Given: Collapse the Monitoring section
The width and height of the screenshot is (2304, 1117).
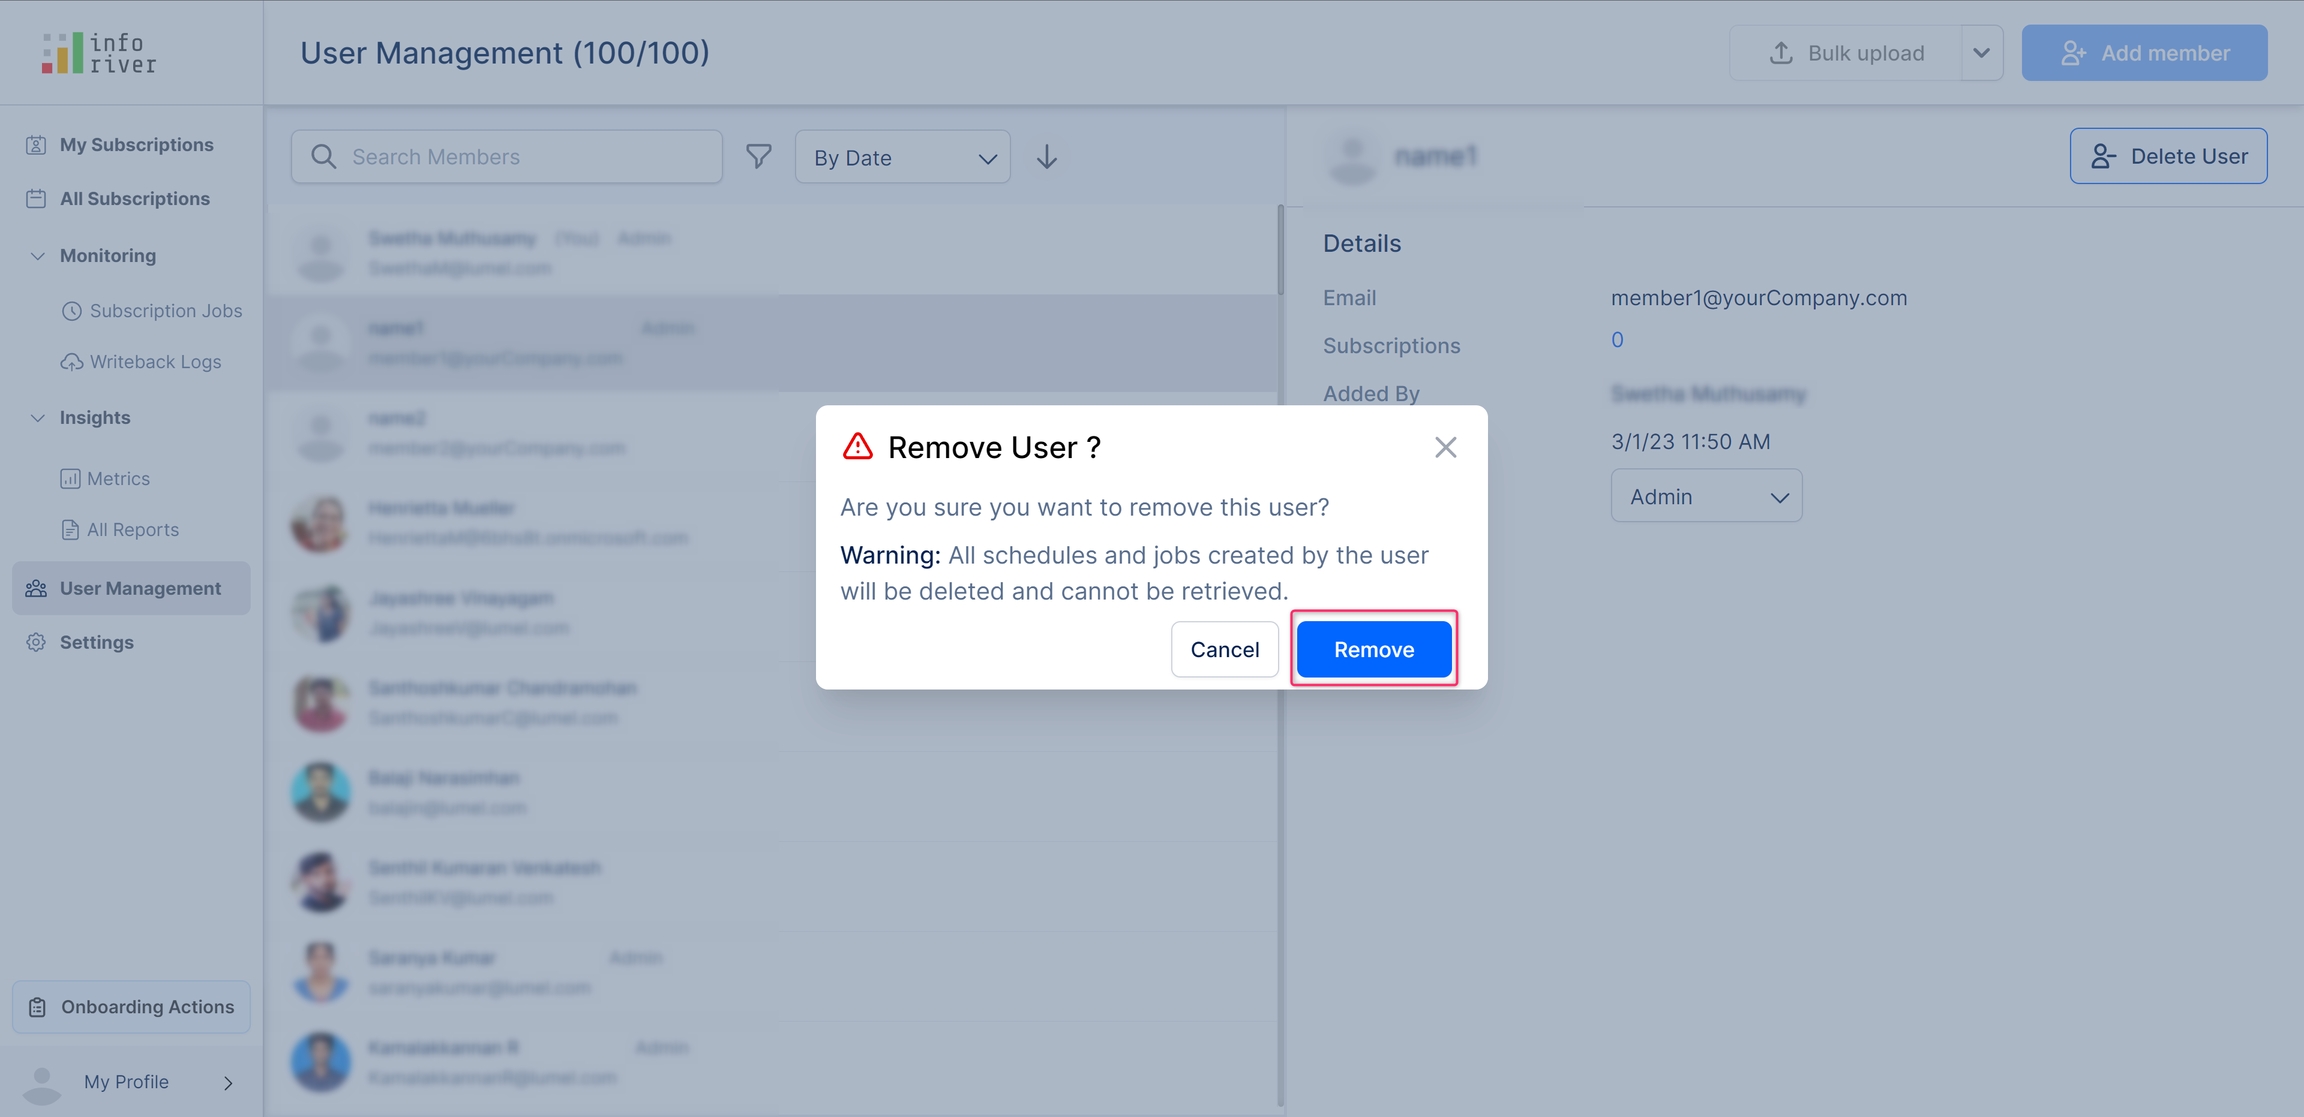Looking at the screenshot, I should (x=37, y=256).
